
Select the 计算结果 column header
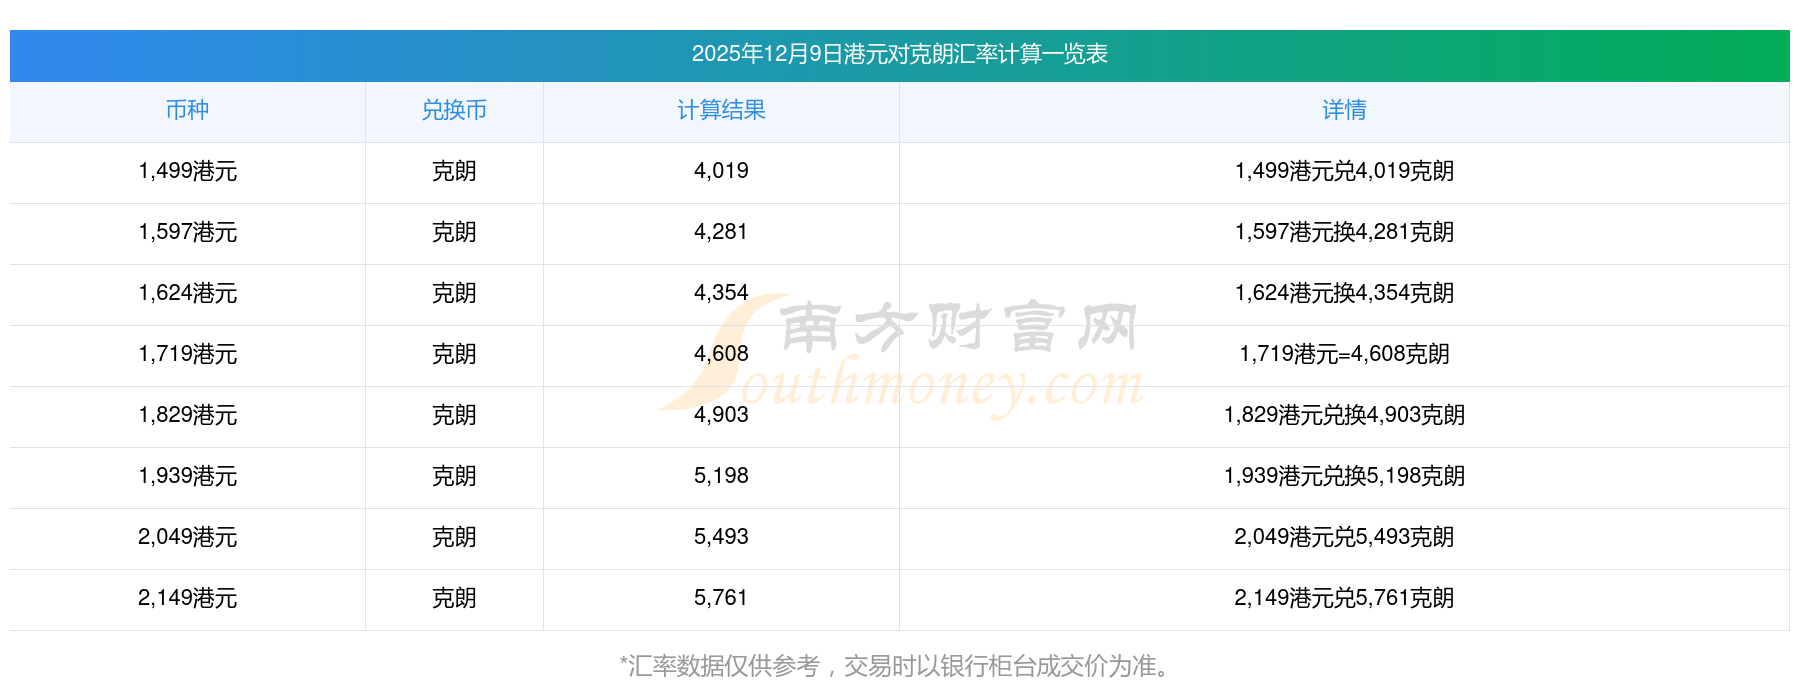pos(721,111)
